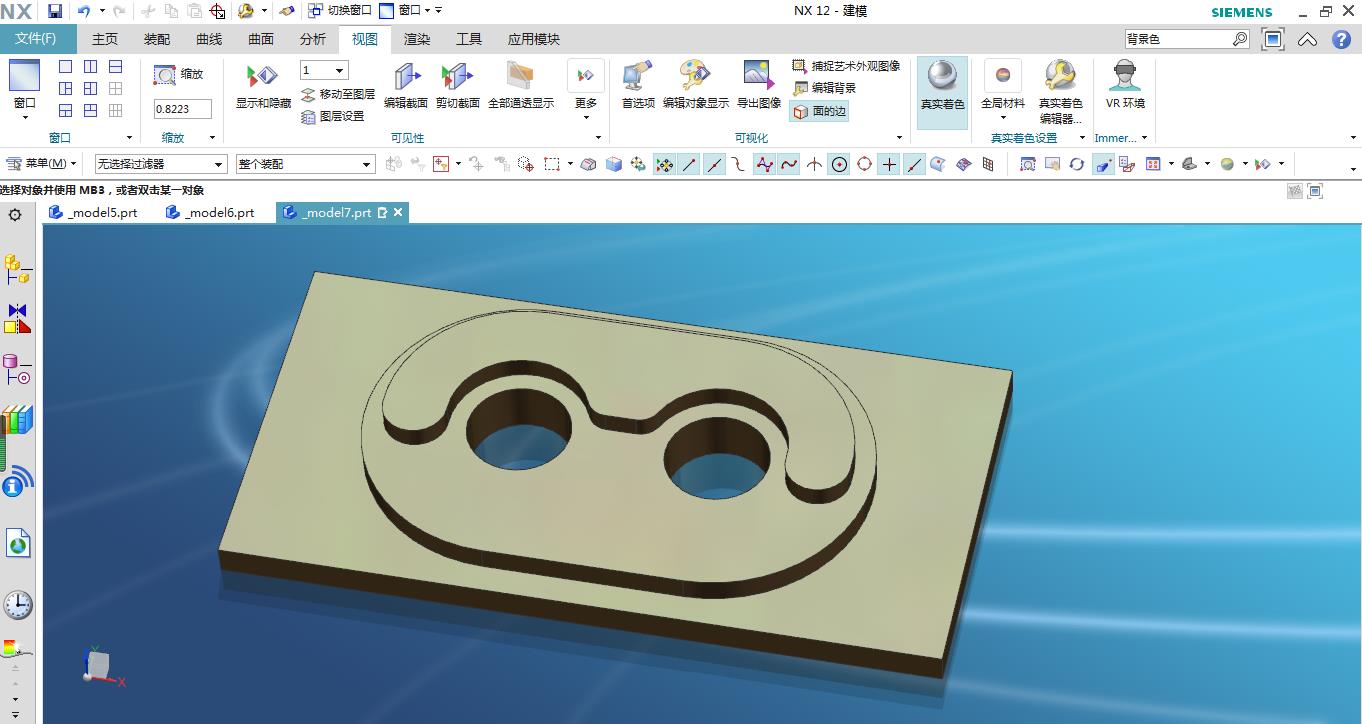The width and height of the screenshot is (1362, 724).
Task: Open the True Shading Editor
Action: 1060,91
